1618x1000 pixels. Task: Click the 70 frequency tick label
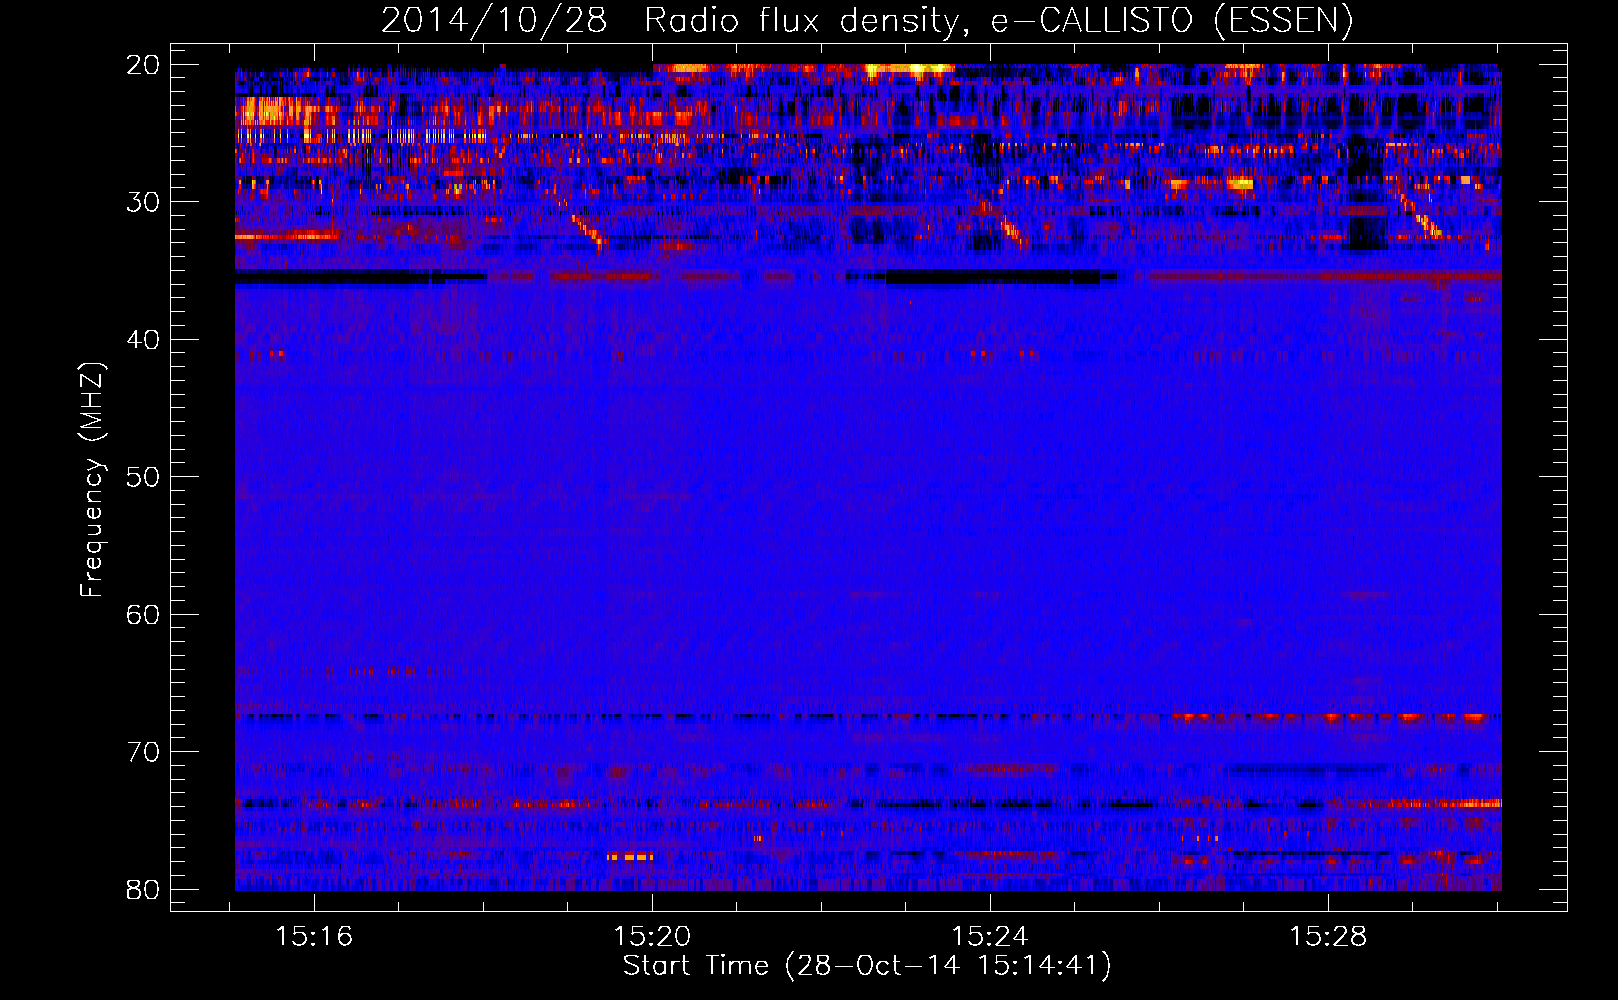click(x=144, y=752)
